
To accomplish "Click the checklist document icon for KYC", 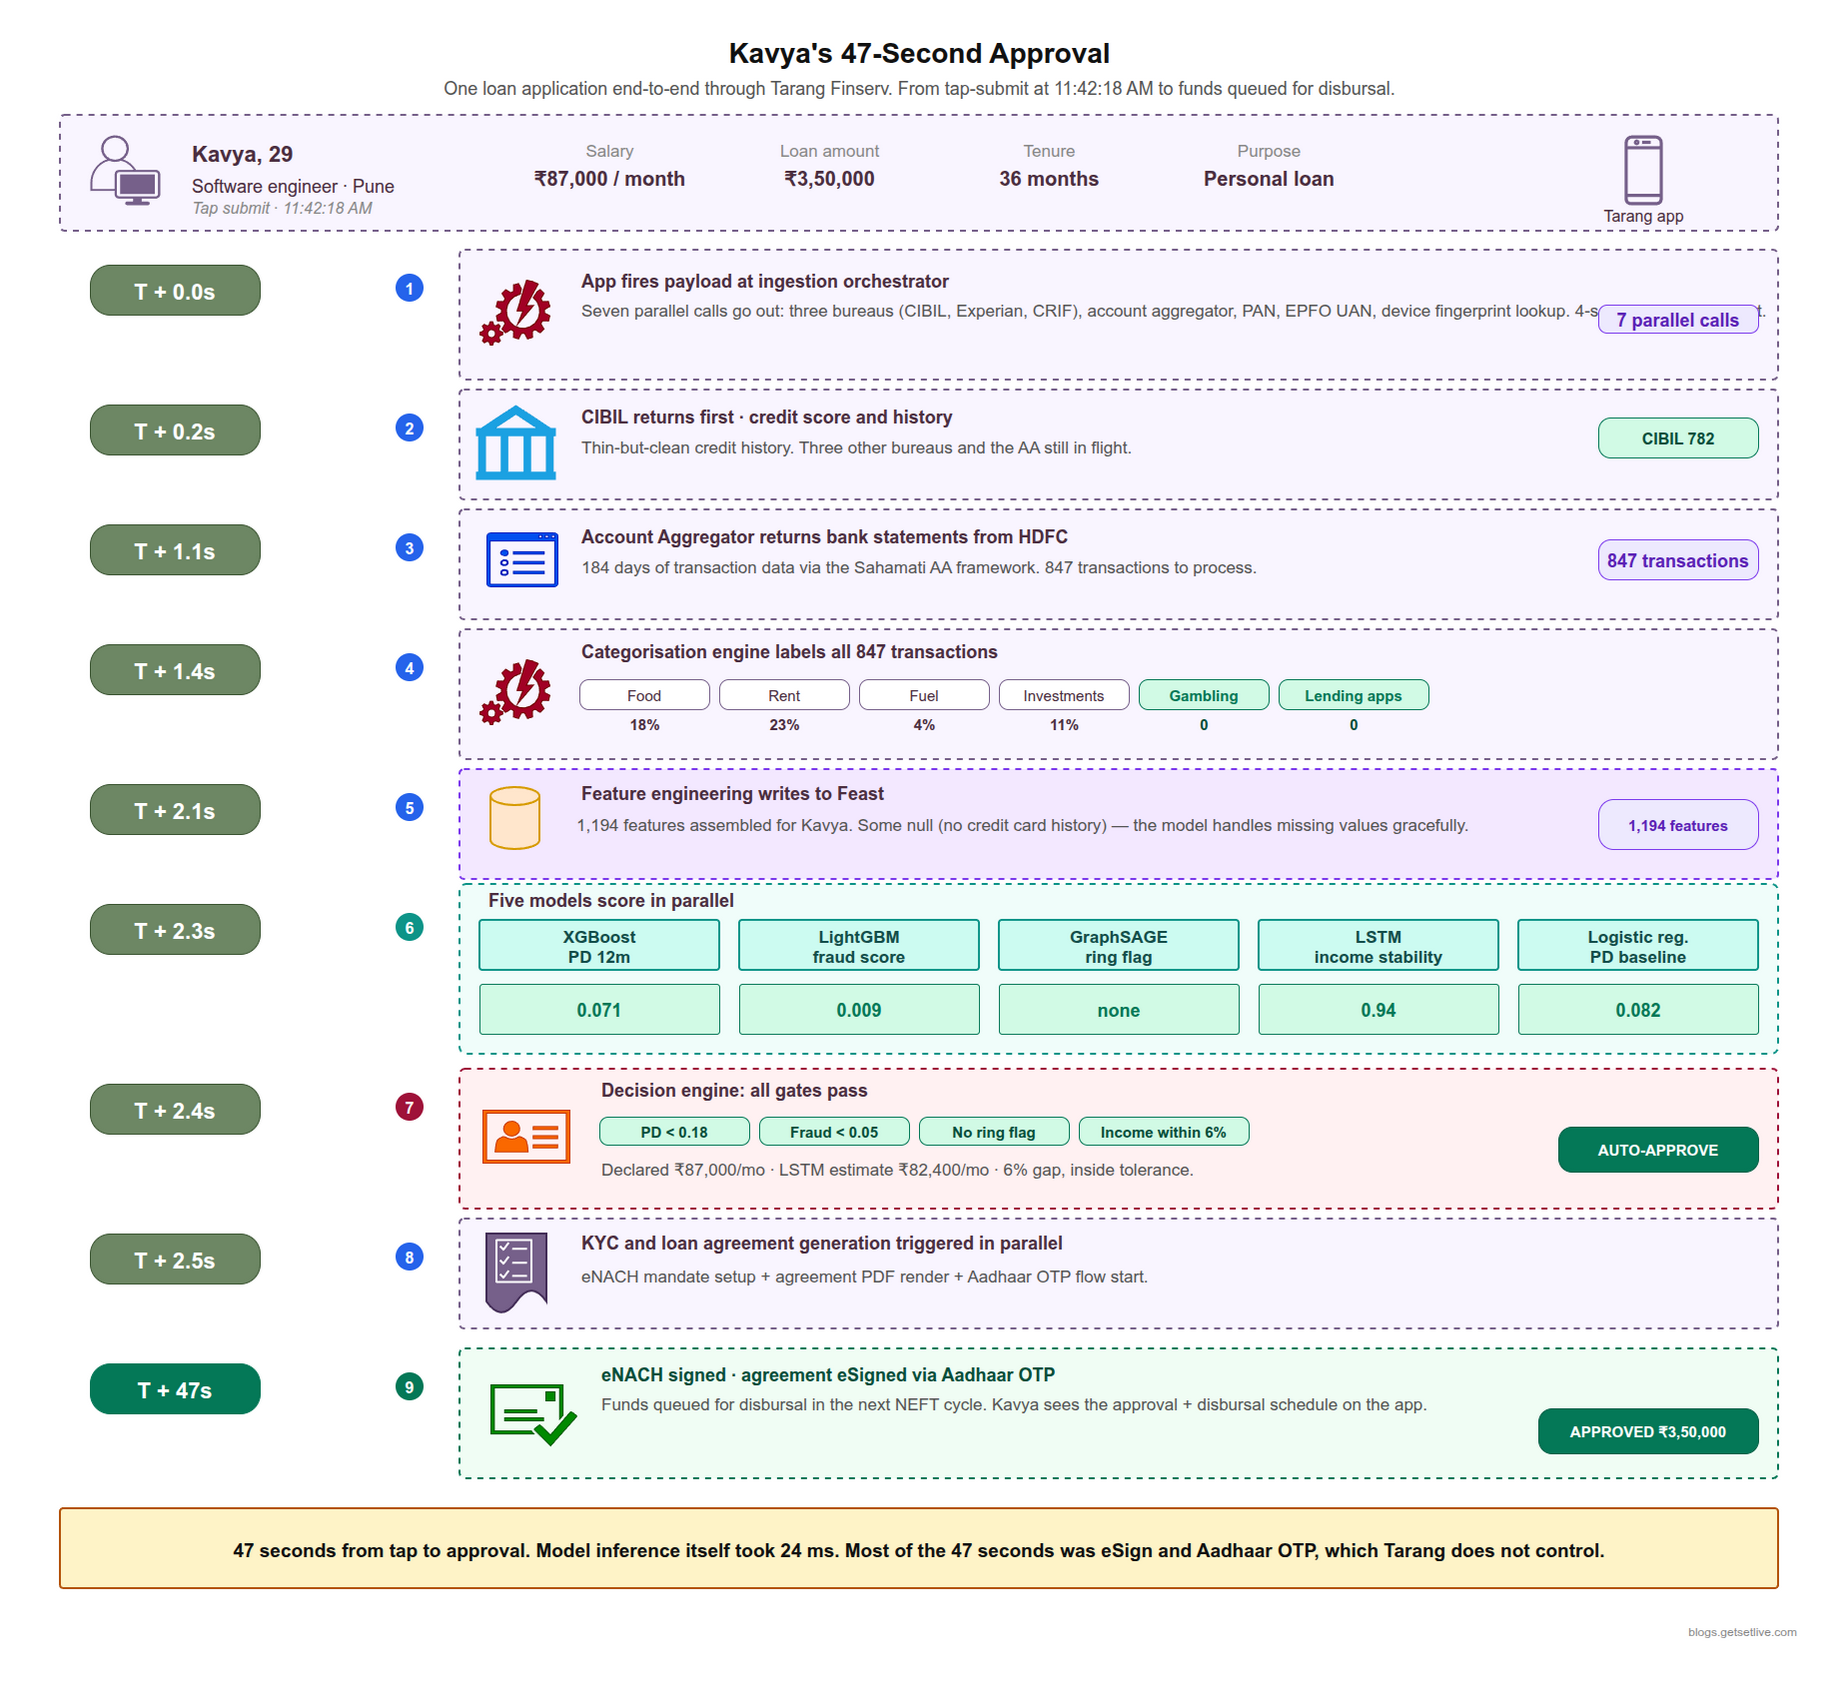I will (516, 1272).
